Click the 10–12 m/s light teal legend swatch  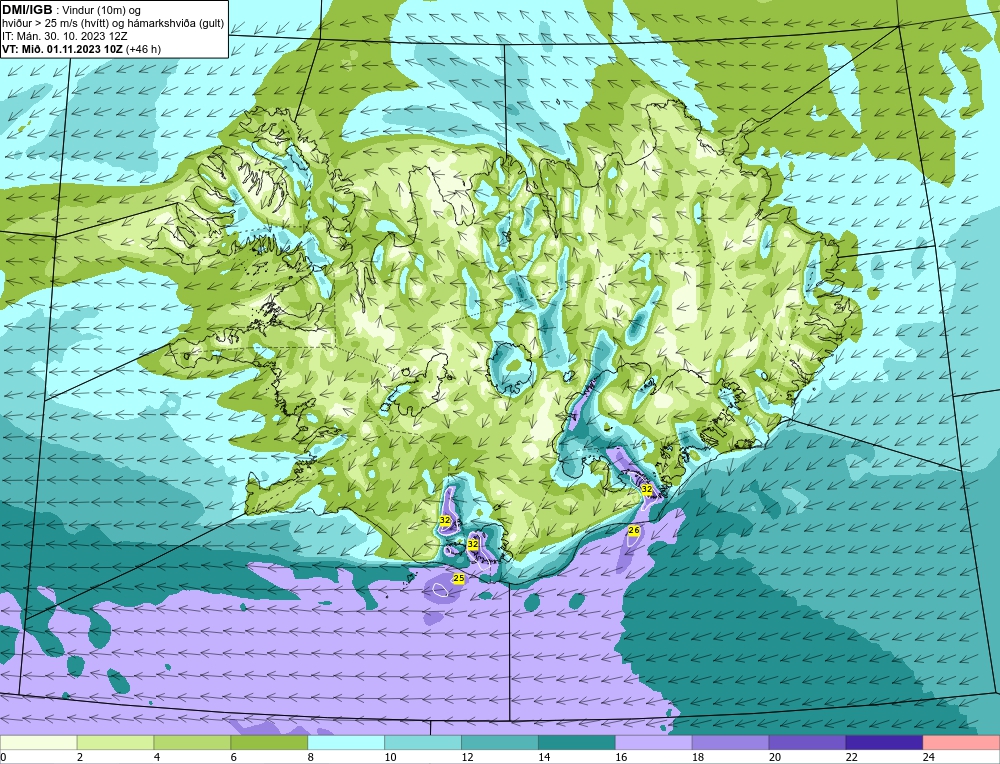click(x=423, y=743)
